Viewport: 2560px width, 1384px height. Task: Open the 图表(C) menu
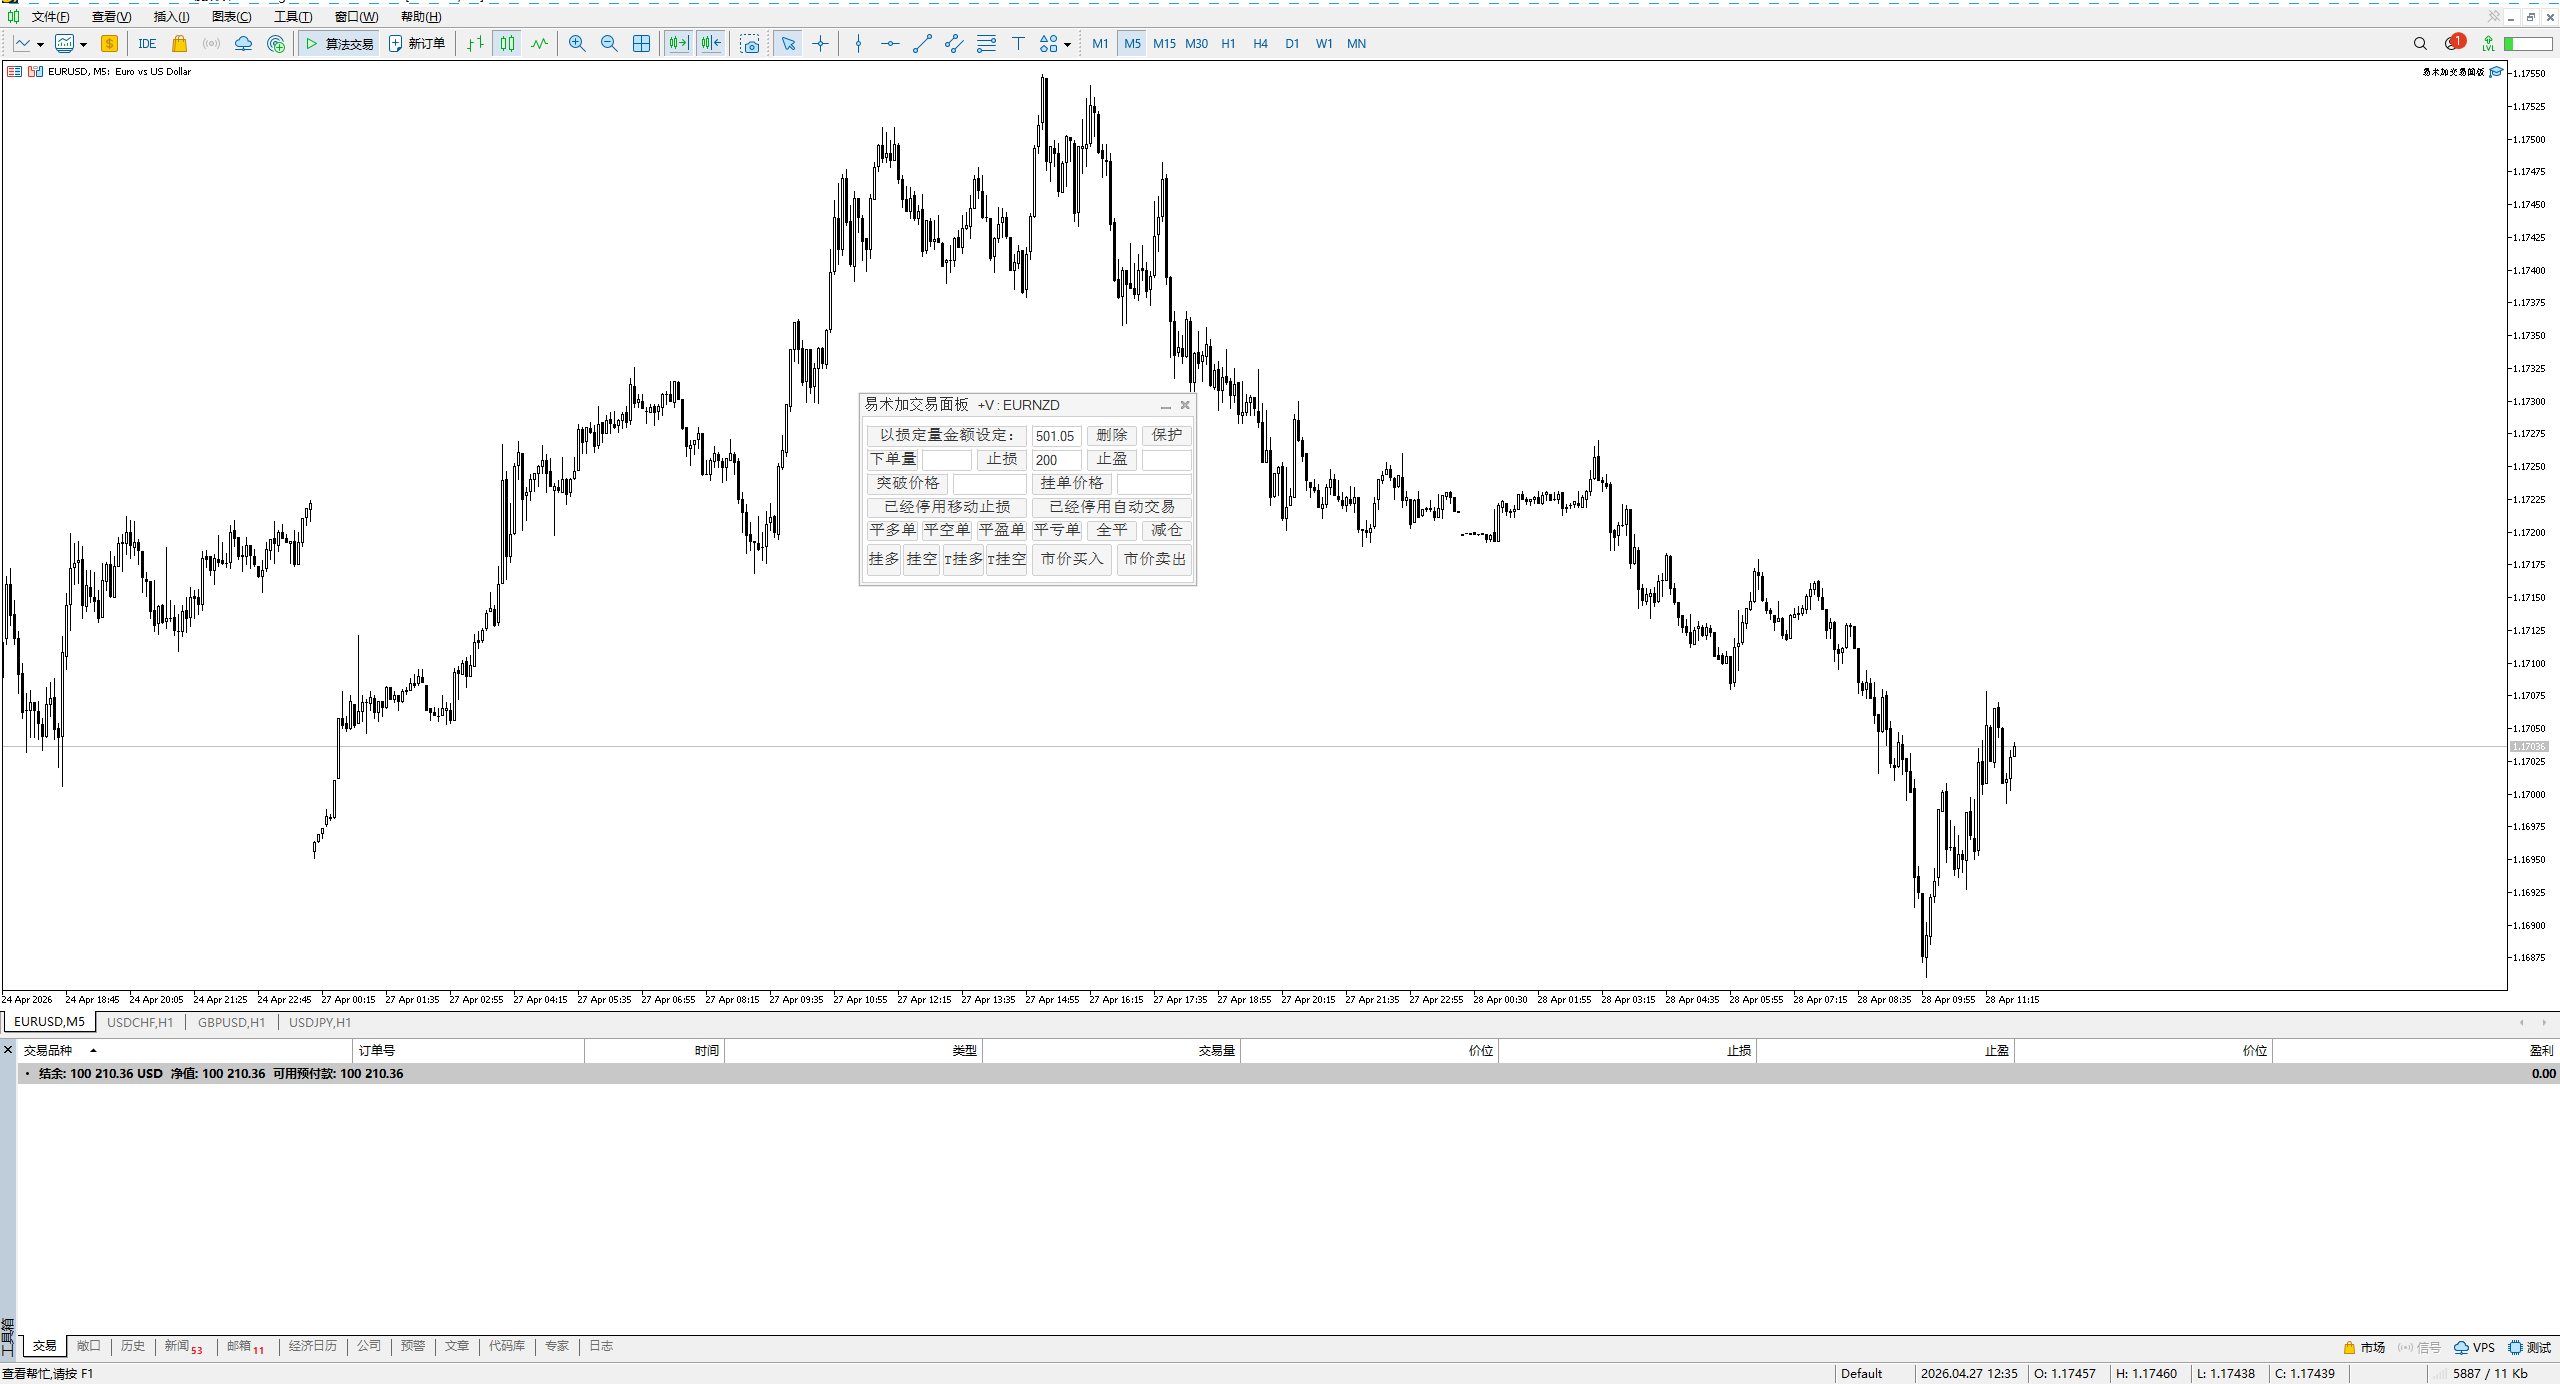(231, 16)
